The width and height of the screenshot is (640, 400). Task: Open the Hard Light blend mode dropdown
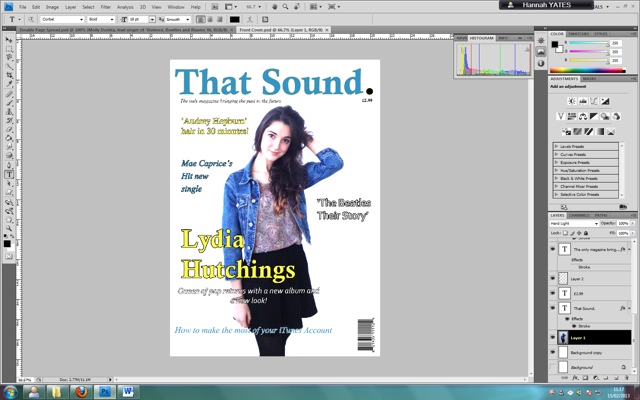click(574, 224)
